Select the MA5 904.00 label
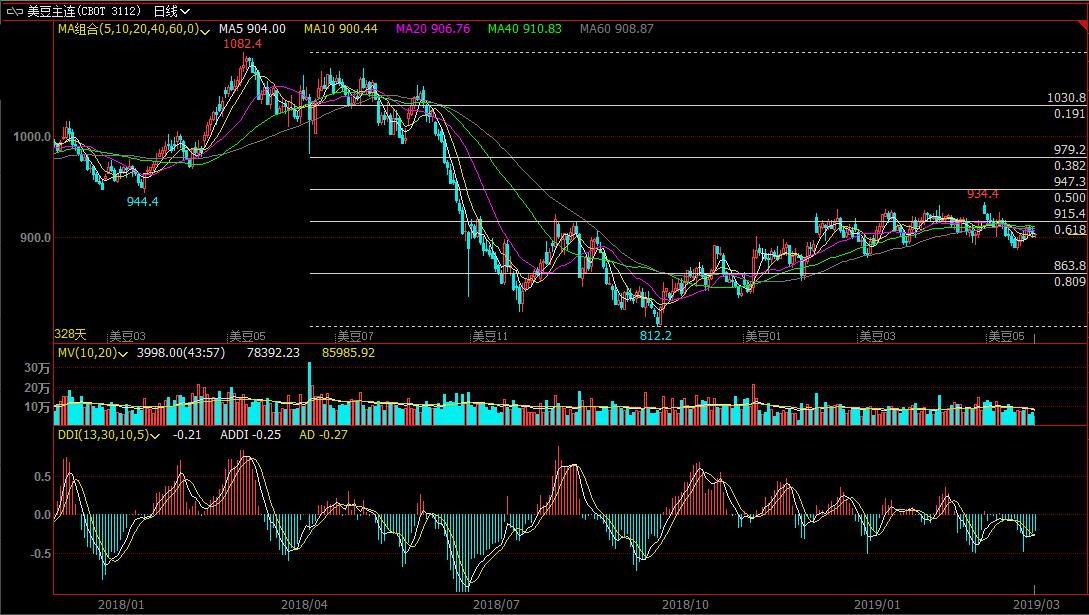Viewport: 1089px width, 615px height. pyautogui.click(x=252, y=30)
